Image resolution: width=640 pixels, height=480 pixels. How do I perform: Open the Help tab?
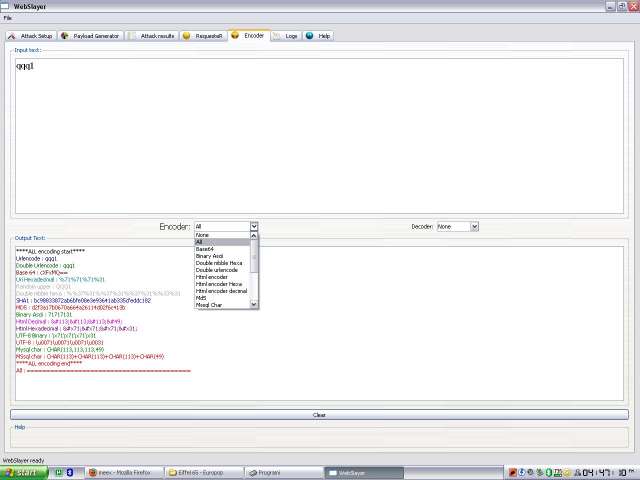[318, 36]
